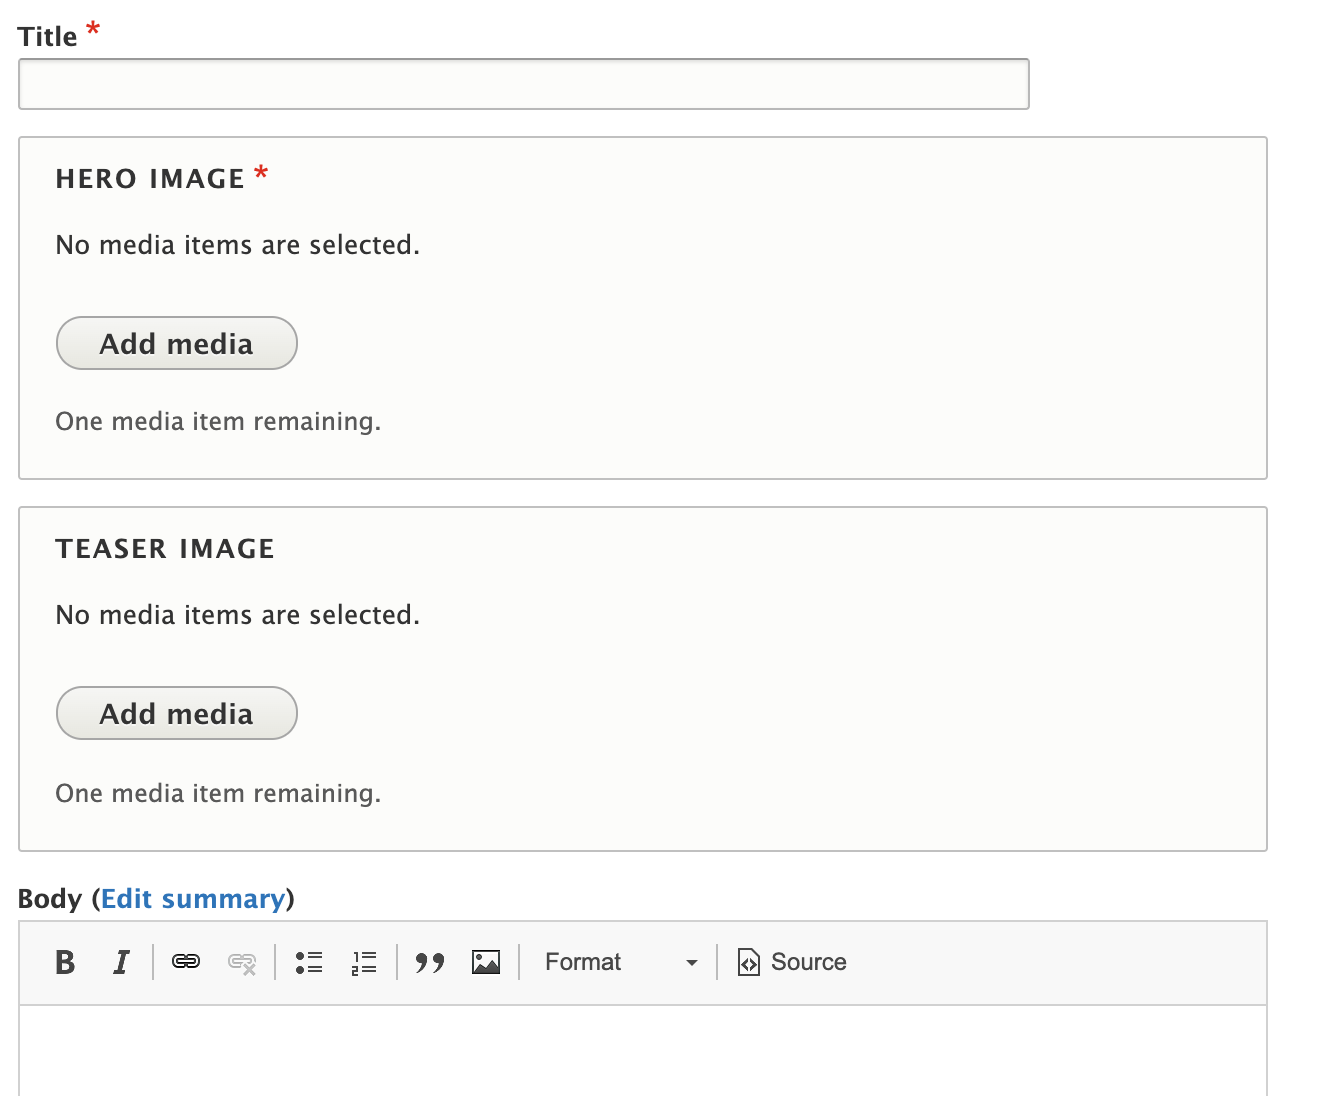Create a numbered list
This screenshot has height=1096, width=1318.
(364, 962)
